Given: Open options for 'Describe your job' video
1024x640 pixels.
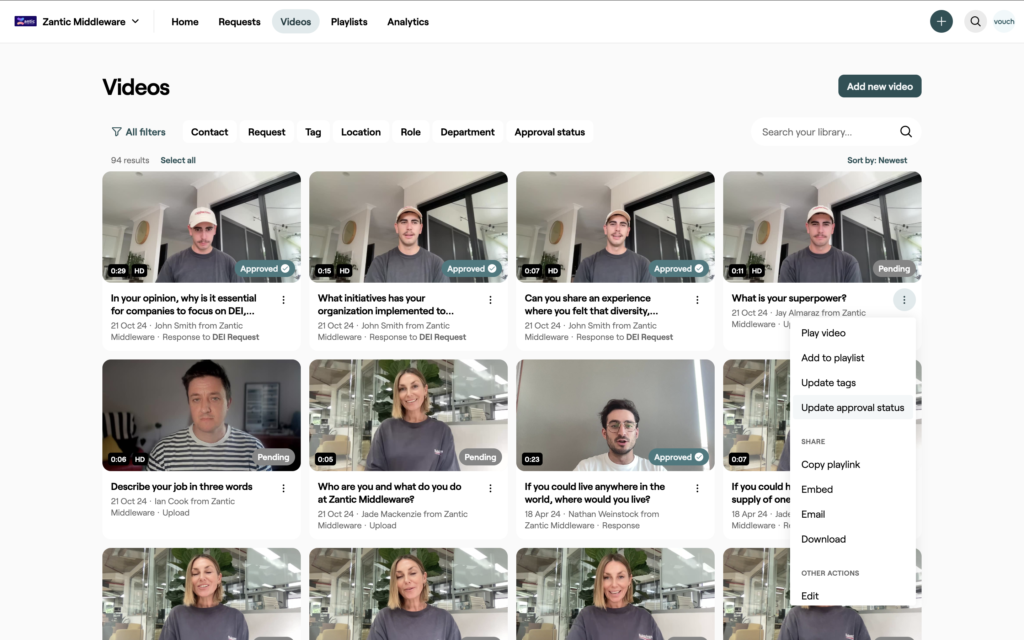Looking at the screenshot, I should coord(283,488).
